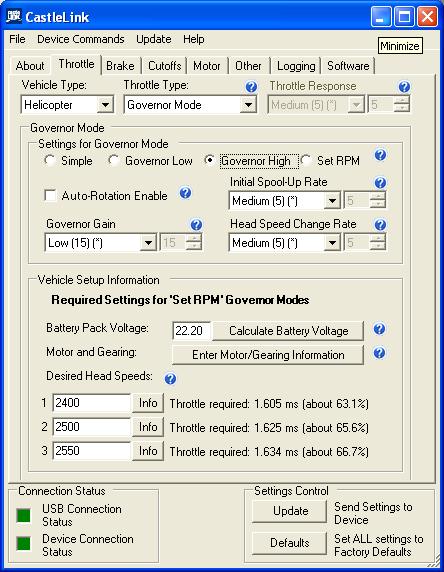Expand the Vehicle Type dropdown
Screen dimensions: 444x572
tap(105, 105)
